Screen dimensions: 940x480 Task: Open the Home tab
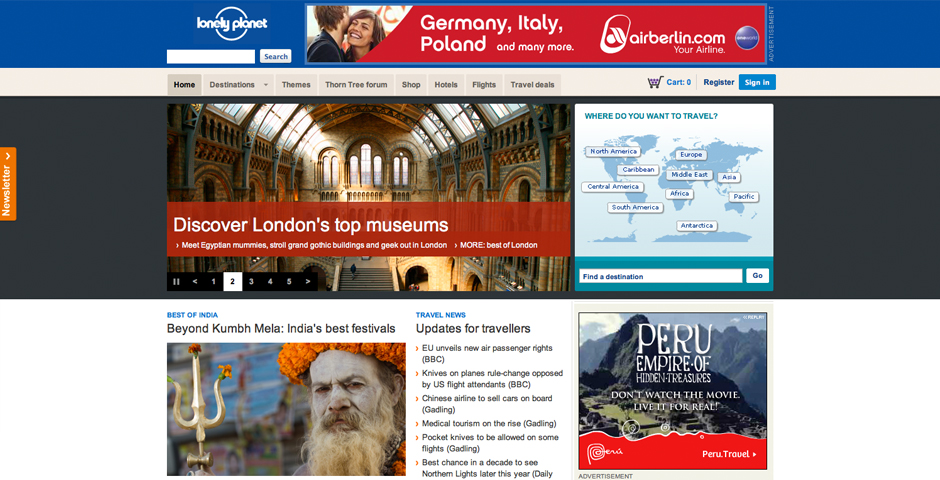[x=184, y=85]
